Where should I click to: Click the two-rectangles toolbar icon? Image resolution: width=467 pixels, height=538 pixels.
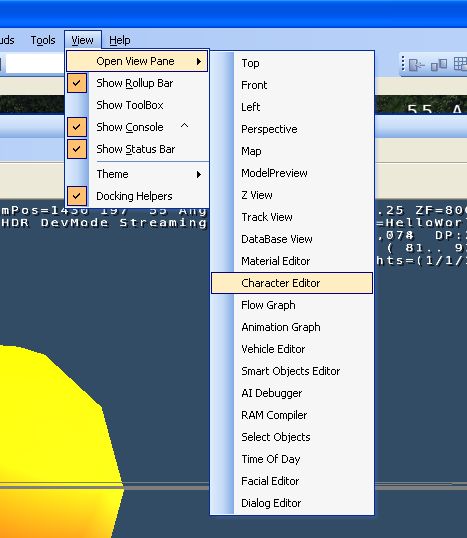(439, 65)
